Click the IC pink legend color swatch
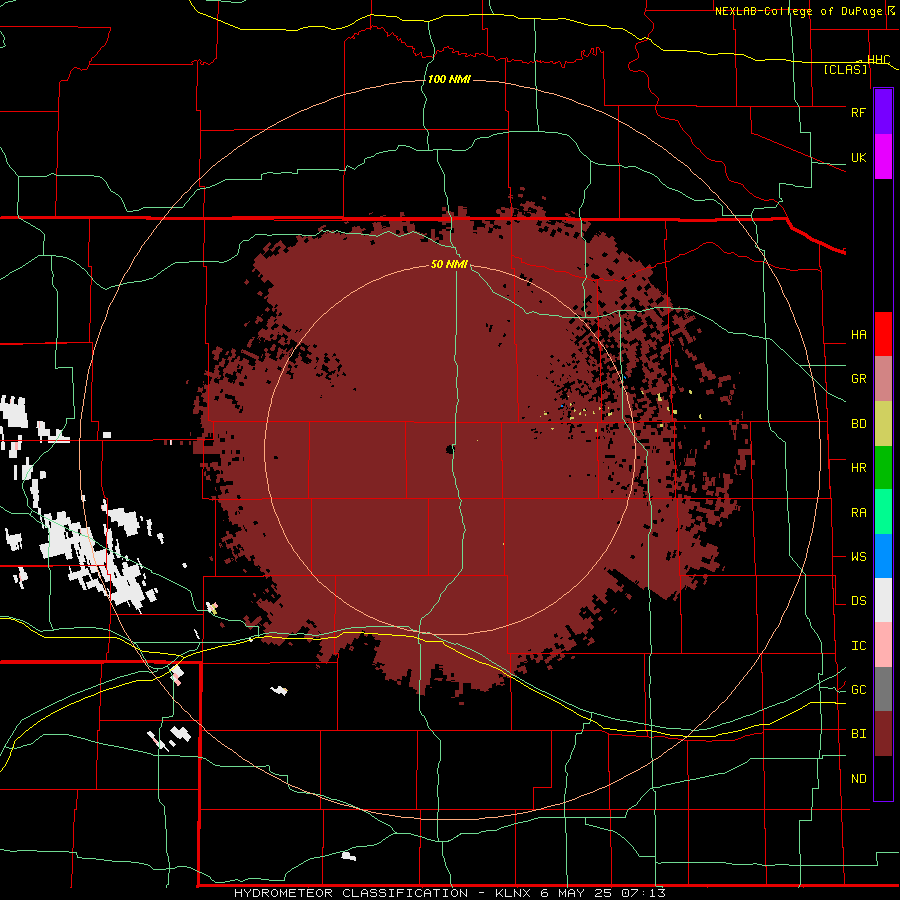900x900 pixels. click(883, 645)
